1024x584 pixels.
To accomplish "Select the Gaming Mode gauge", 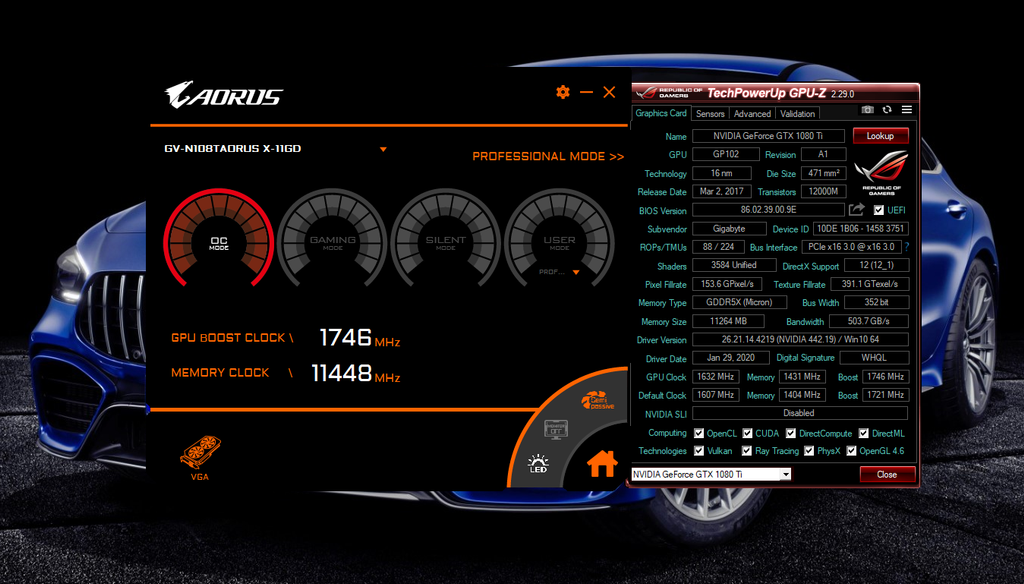I will [332, 239].
